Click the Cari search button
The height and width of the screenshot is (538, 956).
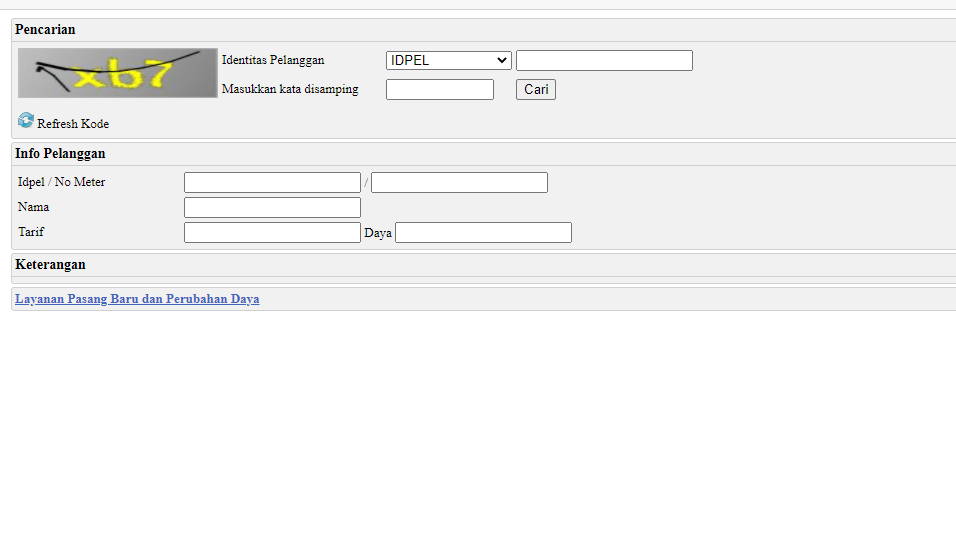(x=536, y=90)
